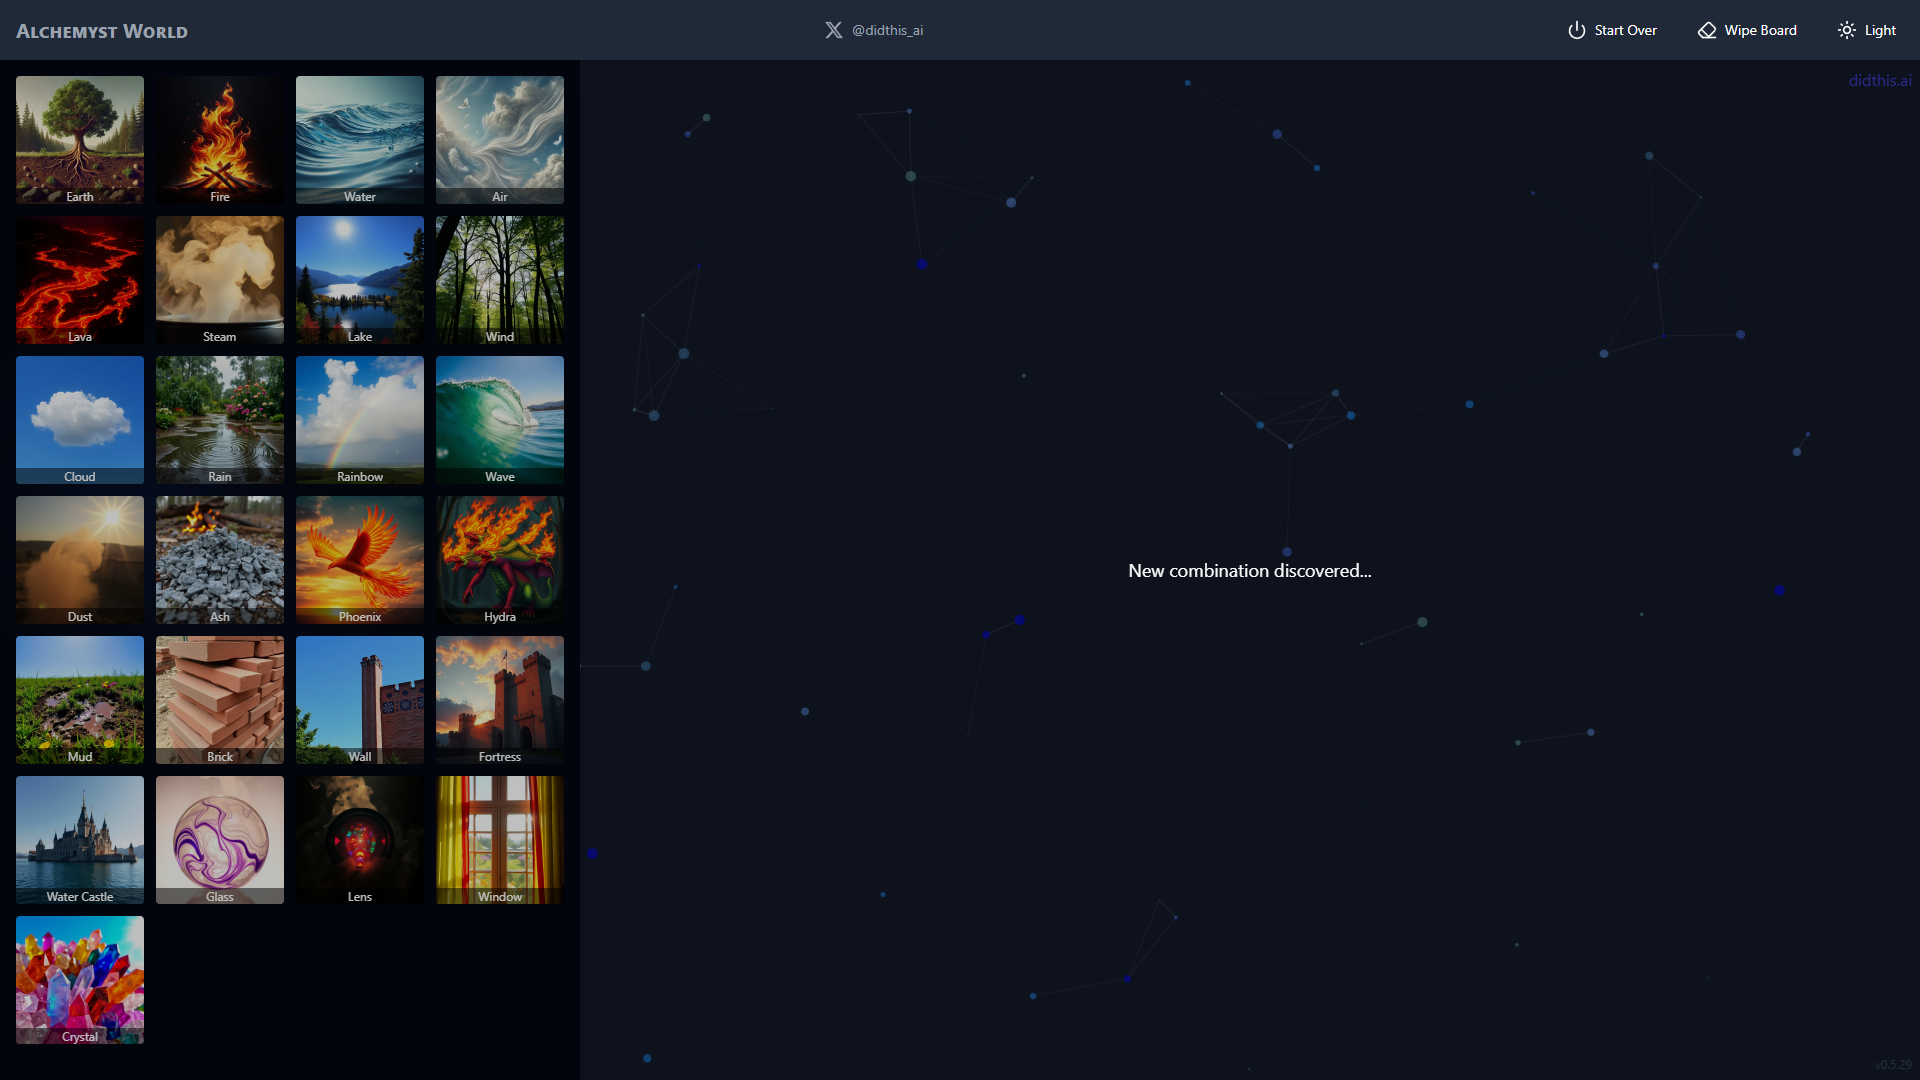Toggle Light theme mode
This screenshot has height=1080, width=1920.
(1867, 30)
